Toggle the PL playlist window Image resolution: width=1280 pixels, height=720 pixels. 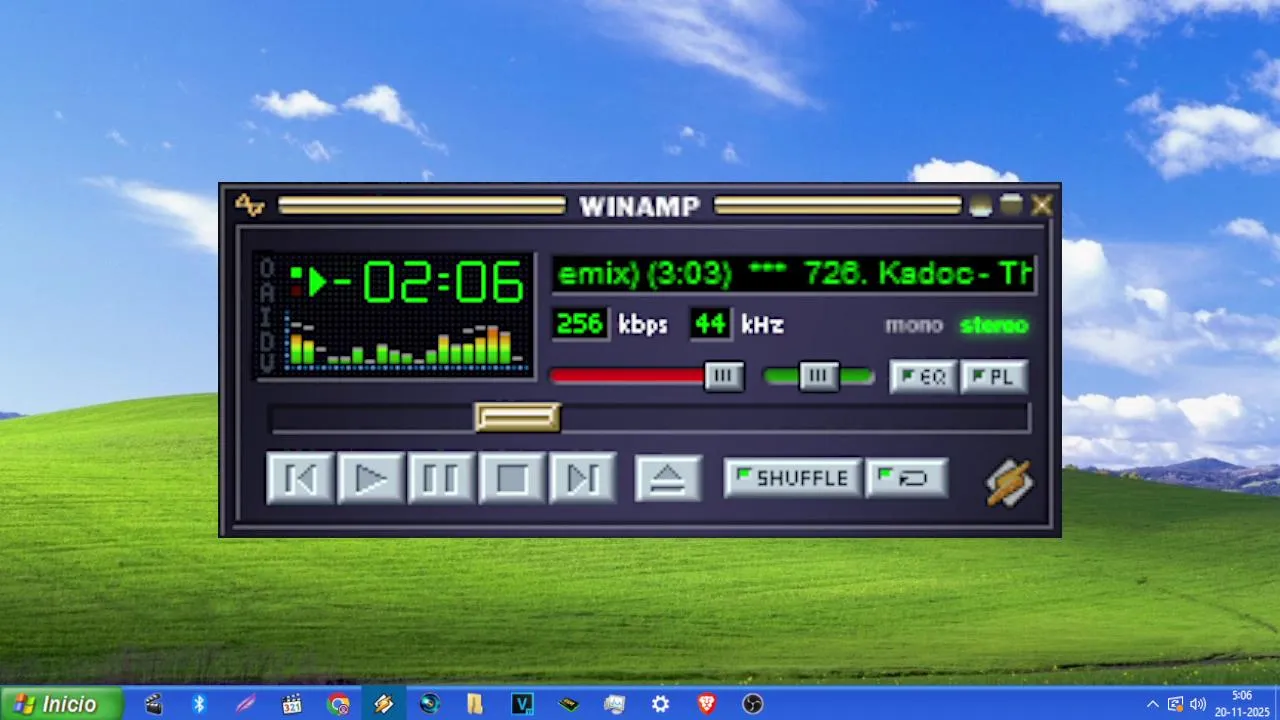tap(994, 377)
